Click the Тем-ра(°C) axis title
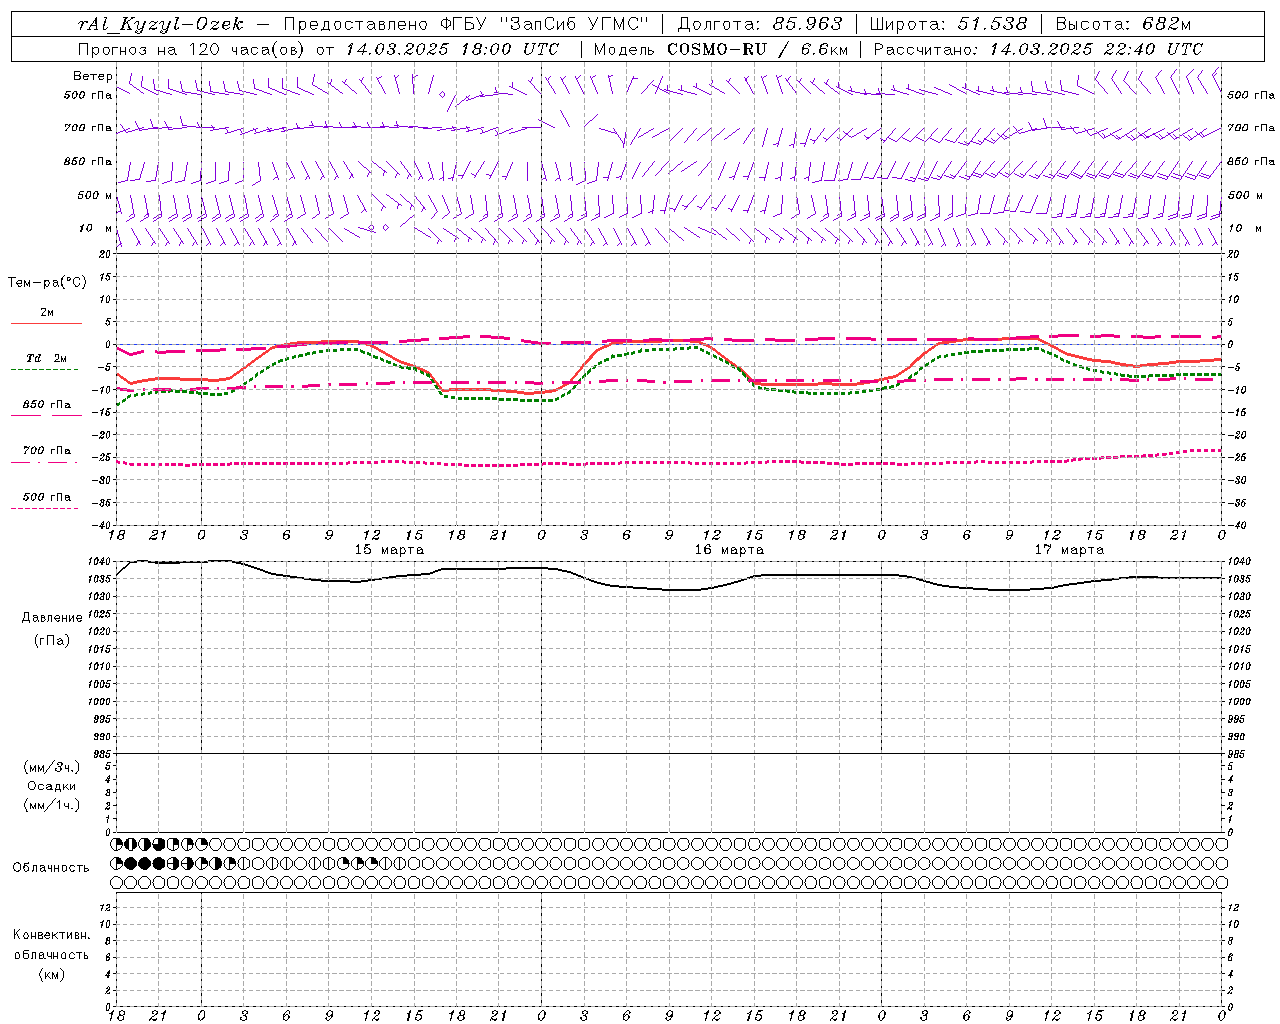This screenshot has height=1024, width=1280. pyautogui.click(x=47, y=283)
